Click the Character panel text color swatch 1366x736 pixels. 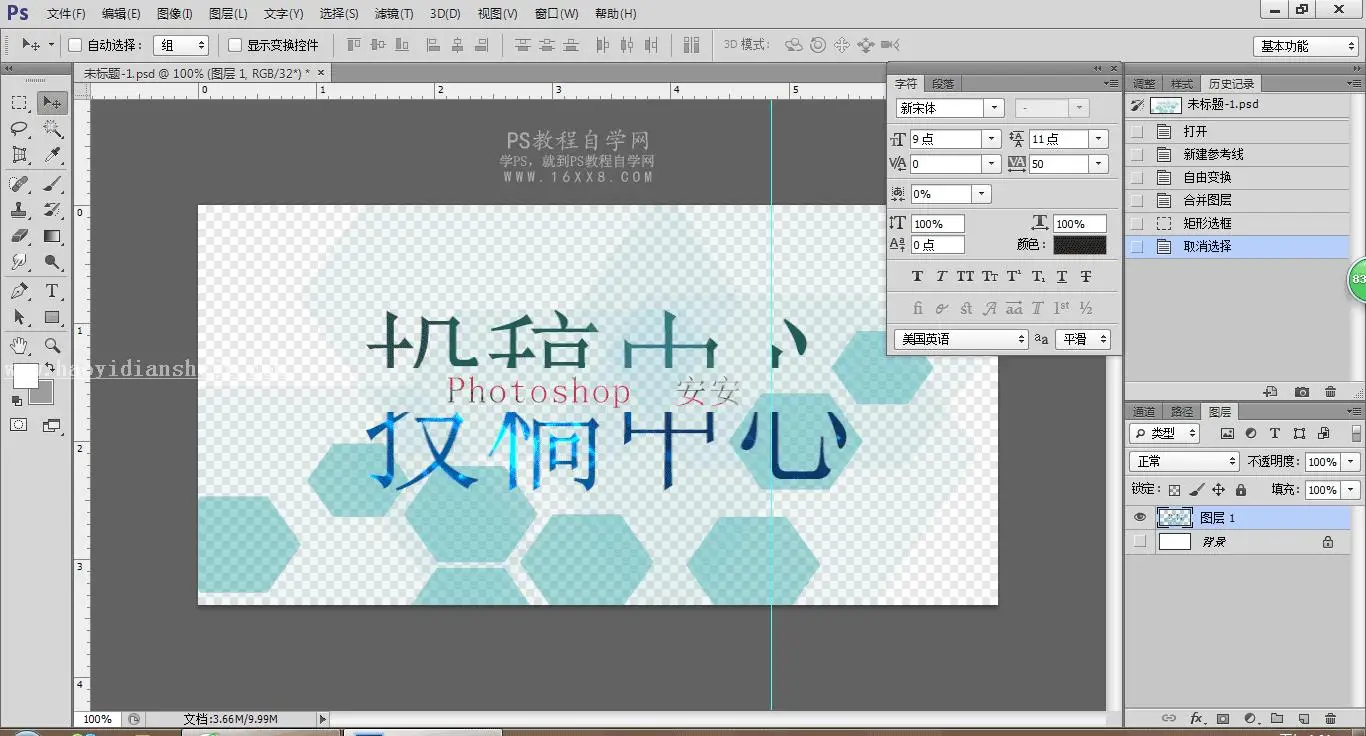[x=1080, y=245]
